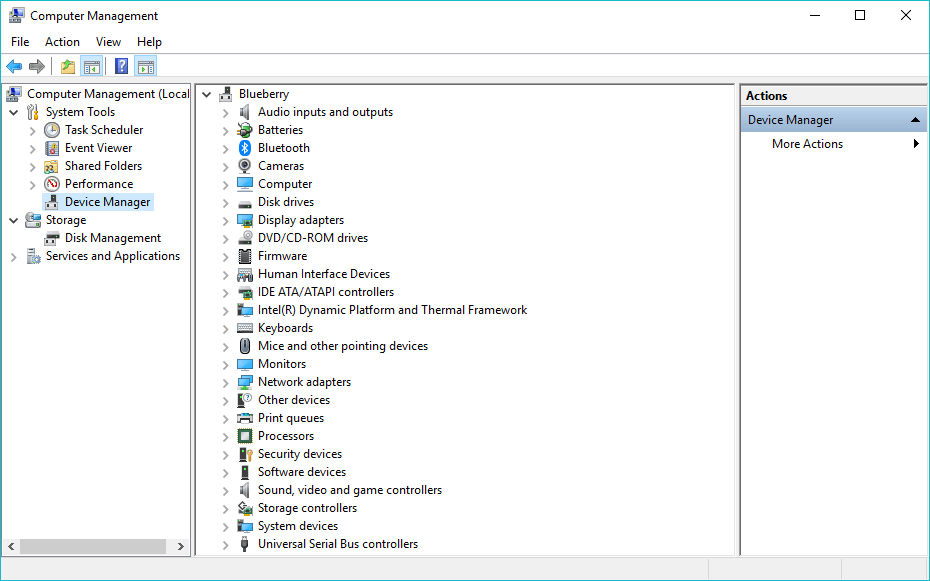Image resolution: width=930 pixels, height=581 pixels.
Task: Expand the Network adapters category
Action: (226, 382)
